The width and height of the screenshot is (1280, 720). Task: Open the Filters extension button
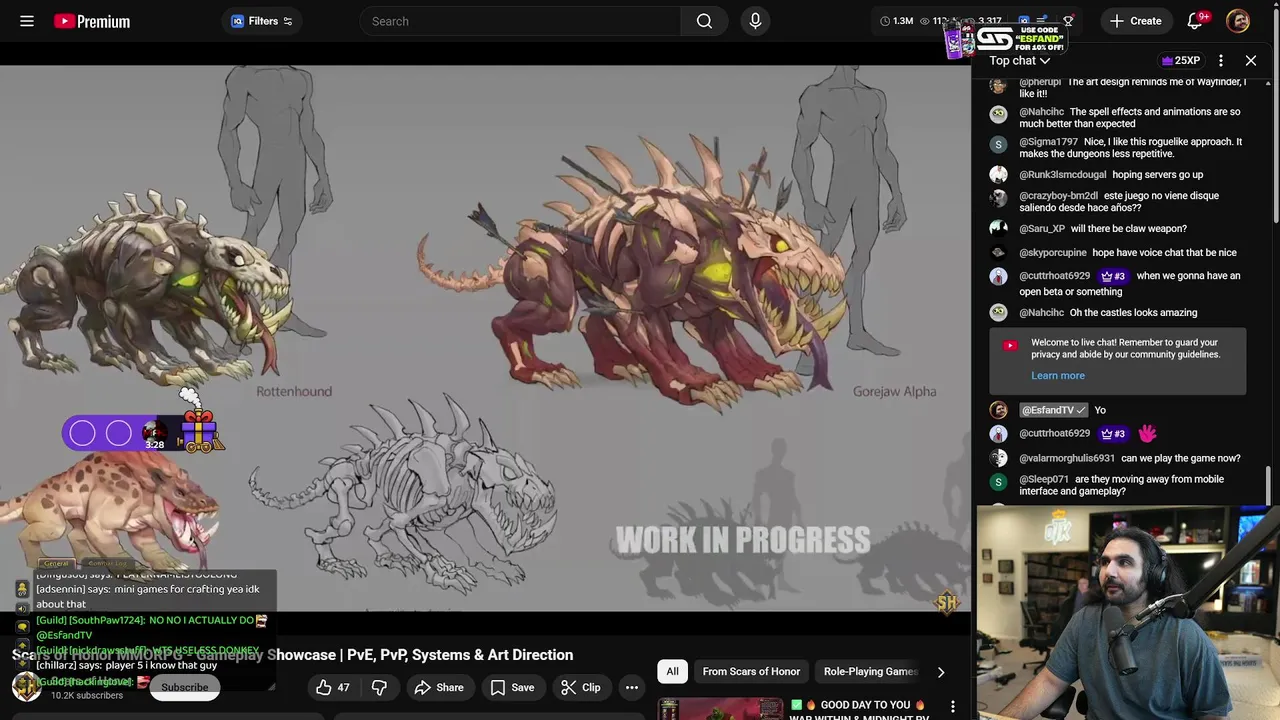click(x=262, y=21)
